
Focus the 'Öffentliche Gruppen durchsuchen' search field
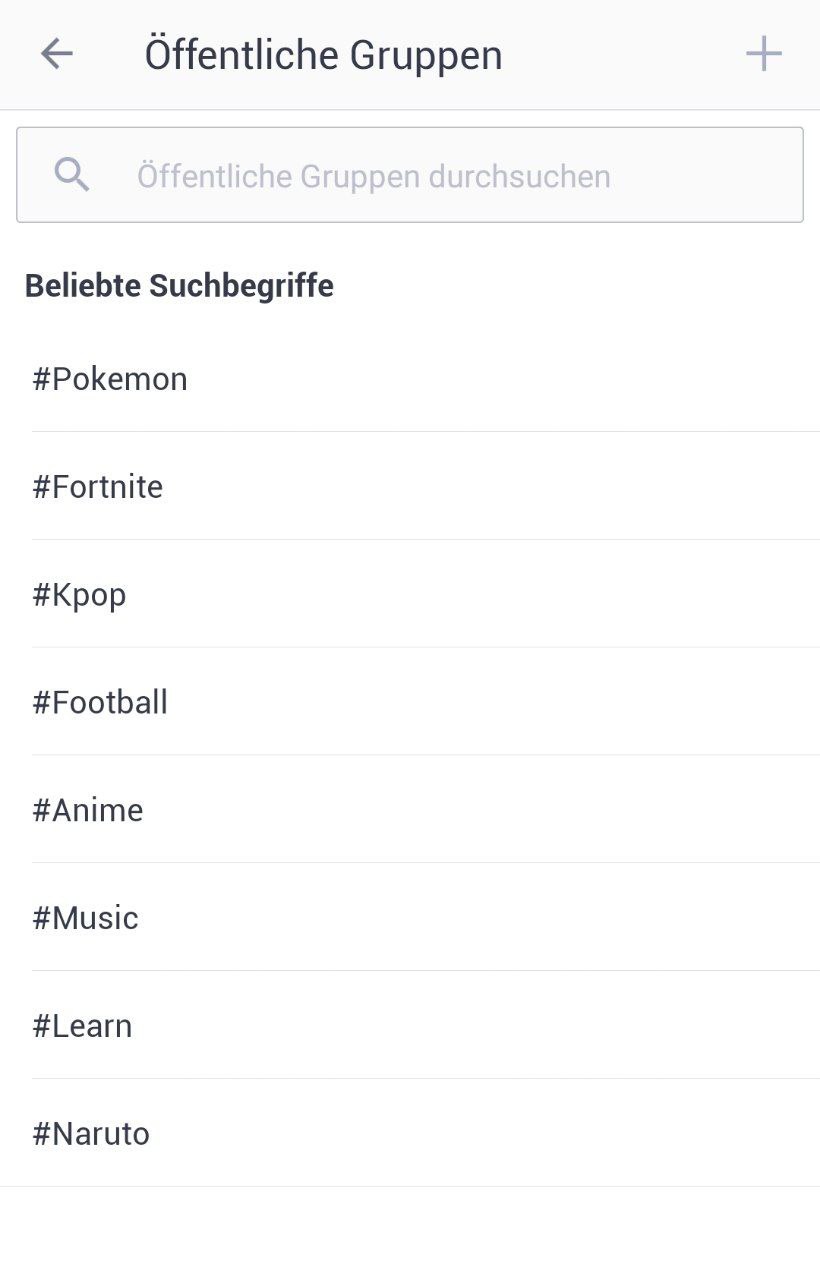410,175
